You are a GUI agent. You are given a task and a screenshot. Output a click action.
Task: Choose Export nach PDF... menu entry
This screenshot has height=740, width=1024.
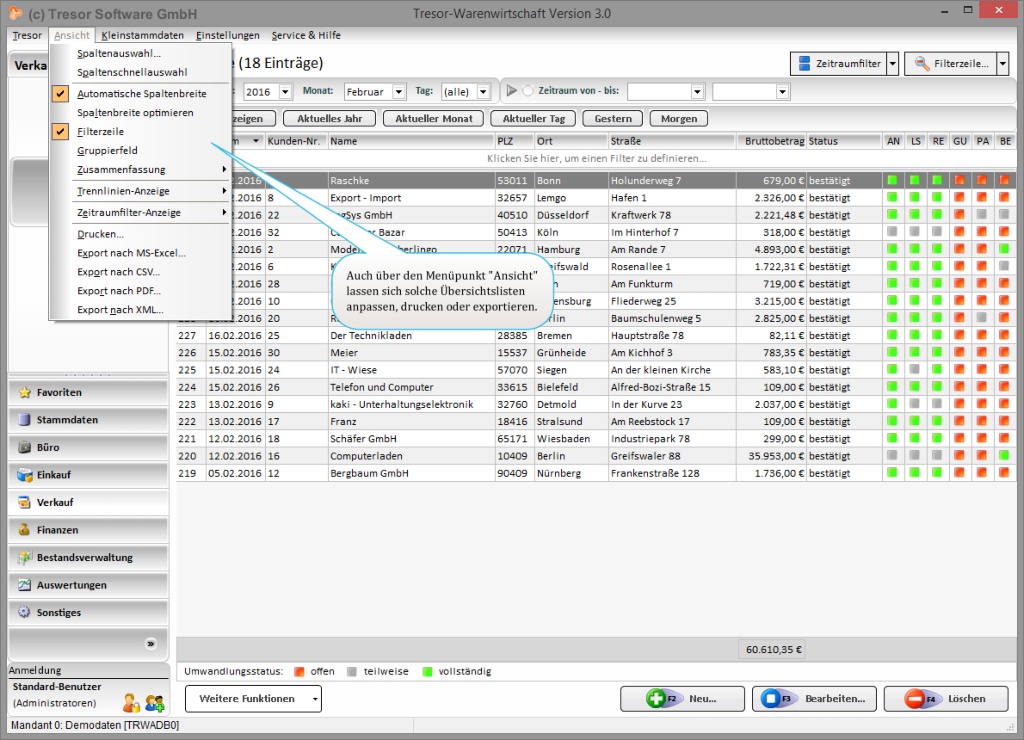click(118, 291)
